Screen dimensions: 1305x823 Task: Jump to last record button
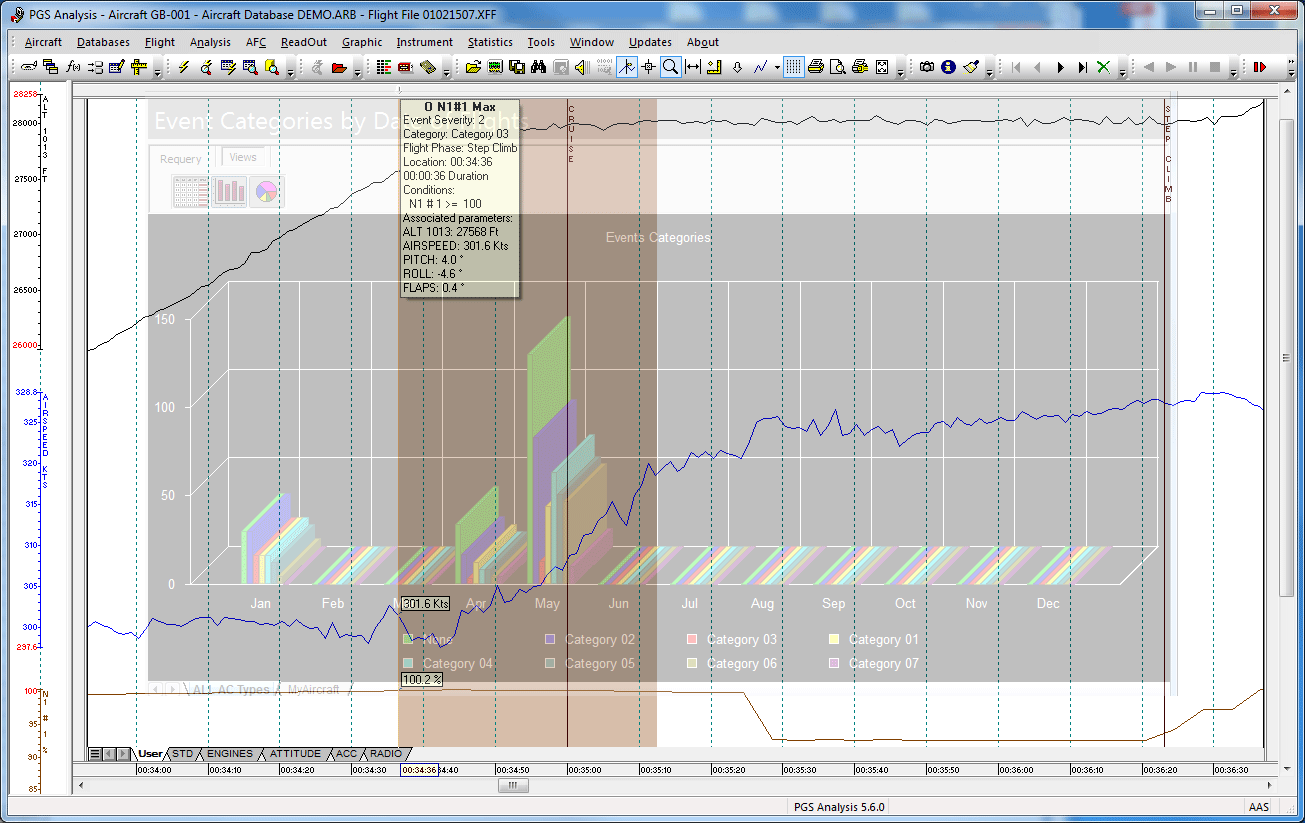1082,67
